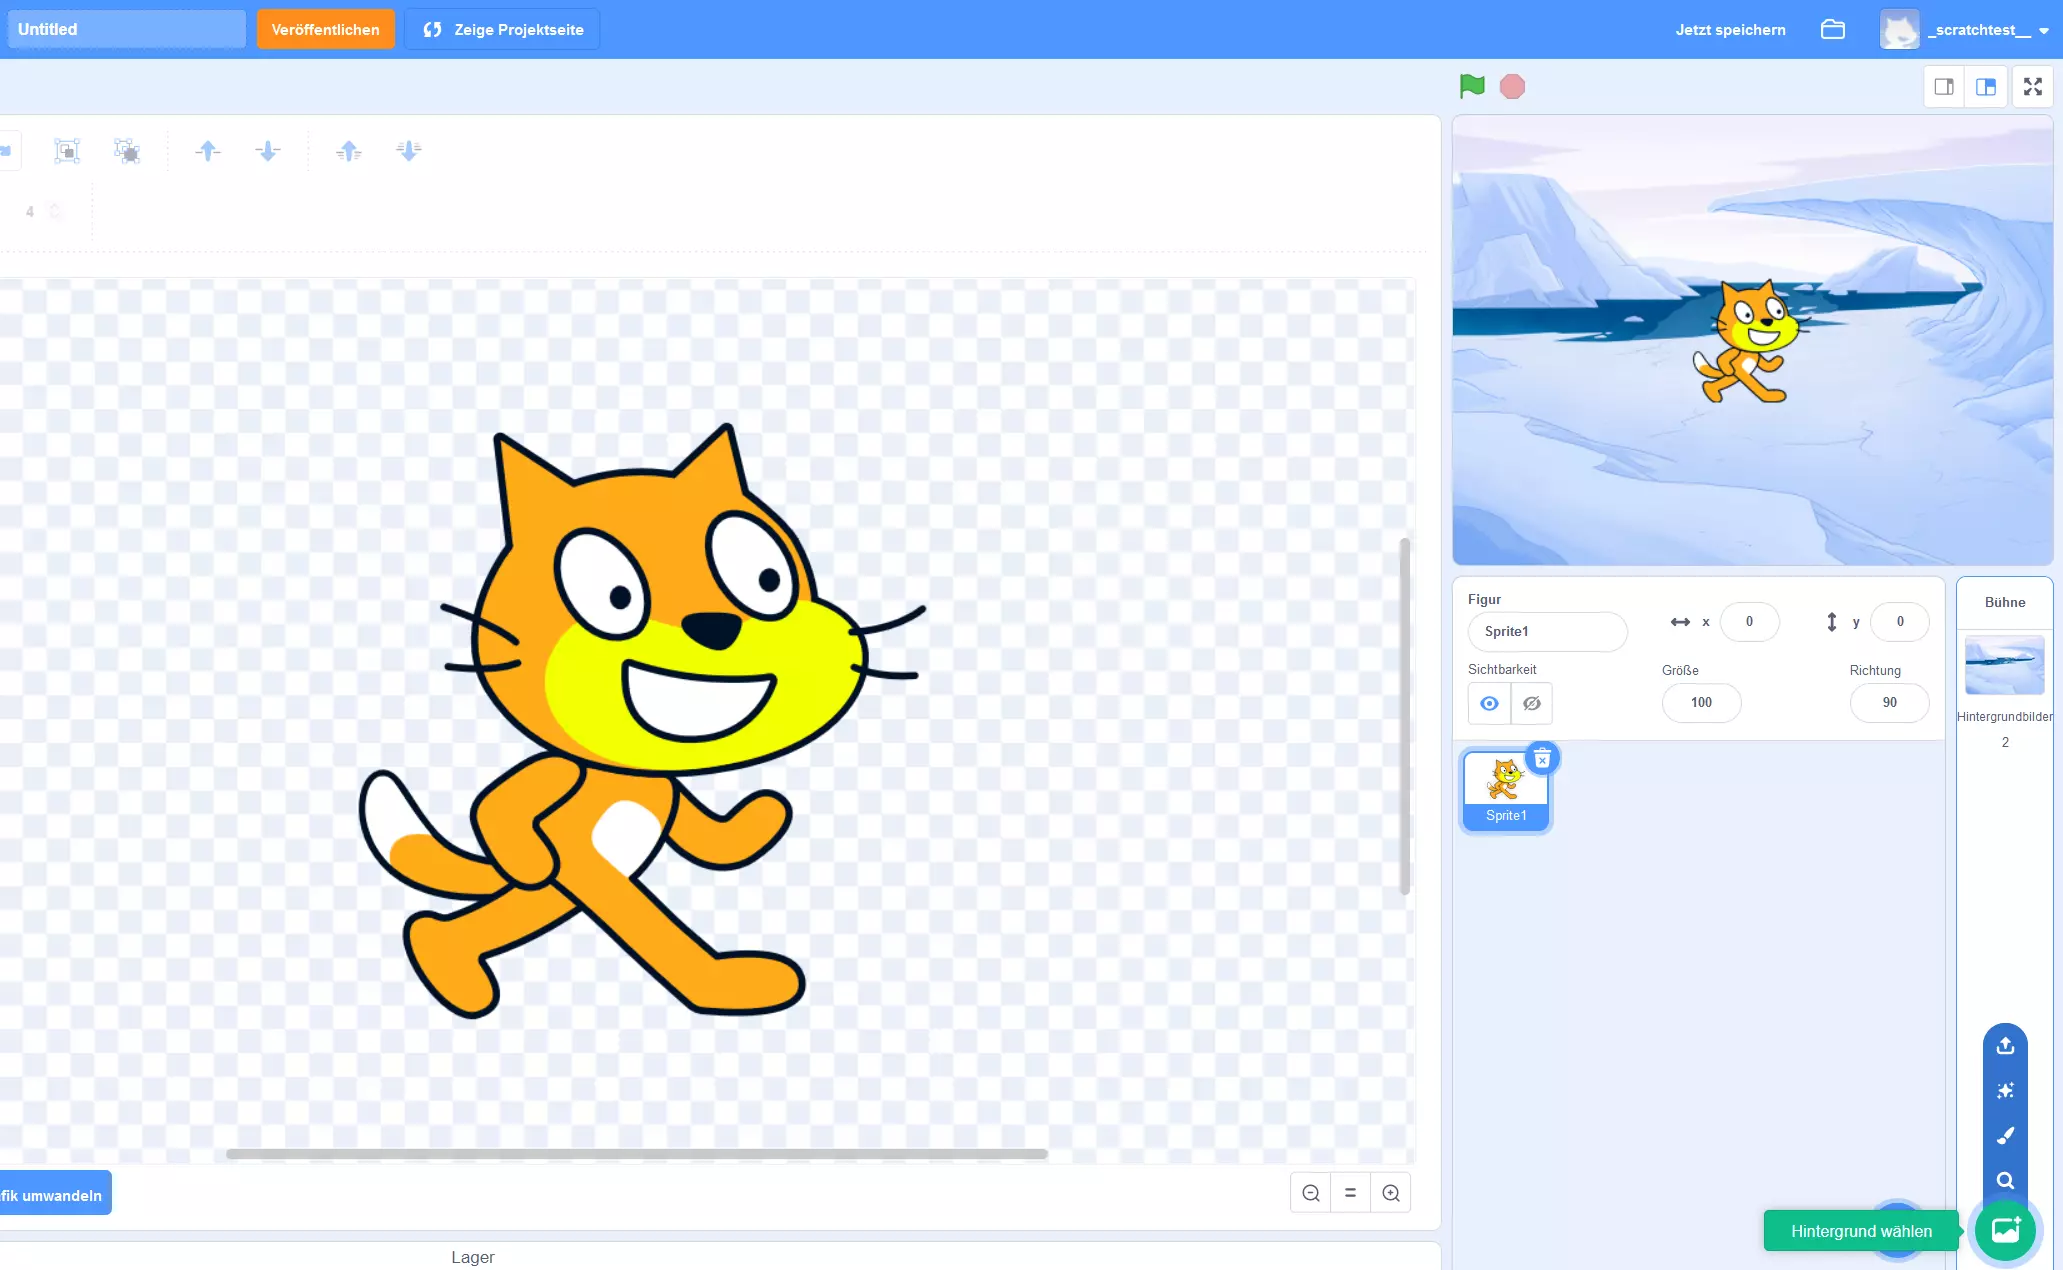Viewport: 2063px width, 1270px height.
Task: Add a surprise backdrop
Action: tap(2005, 1090)
